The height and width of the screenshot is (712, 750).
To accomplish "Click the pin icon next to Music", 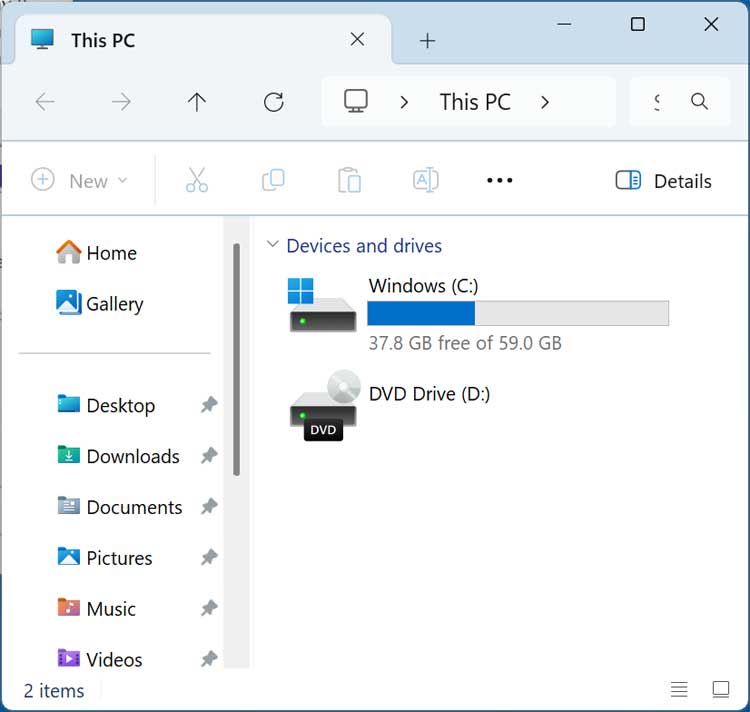I will click(x=209, y=608).
